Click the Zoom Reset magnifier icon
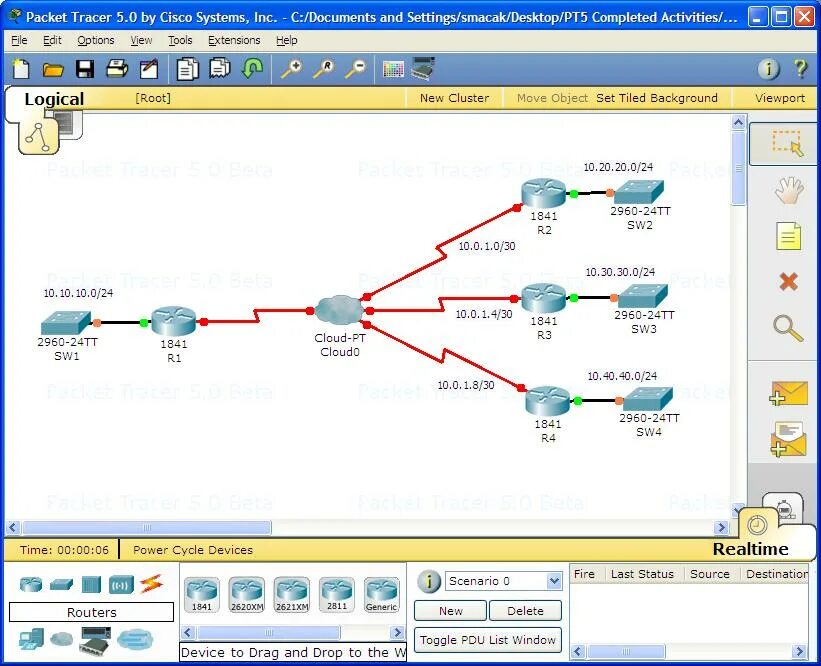The image size is (821, 666). (x=324, y=69)
